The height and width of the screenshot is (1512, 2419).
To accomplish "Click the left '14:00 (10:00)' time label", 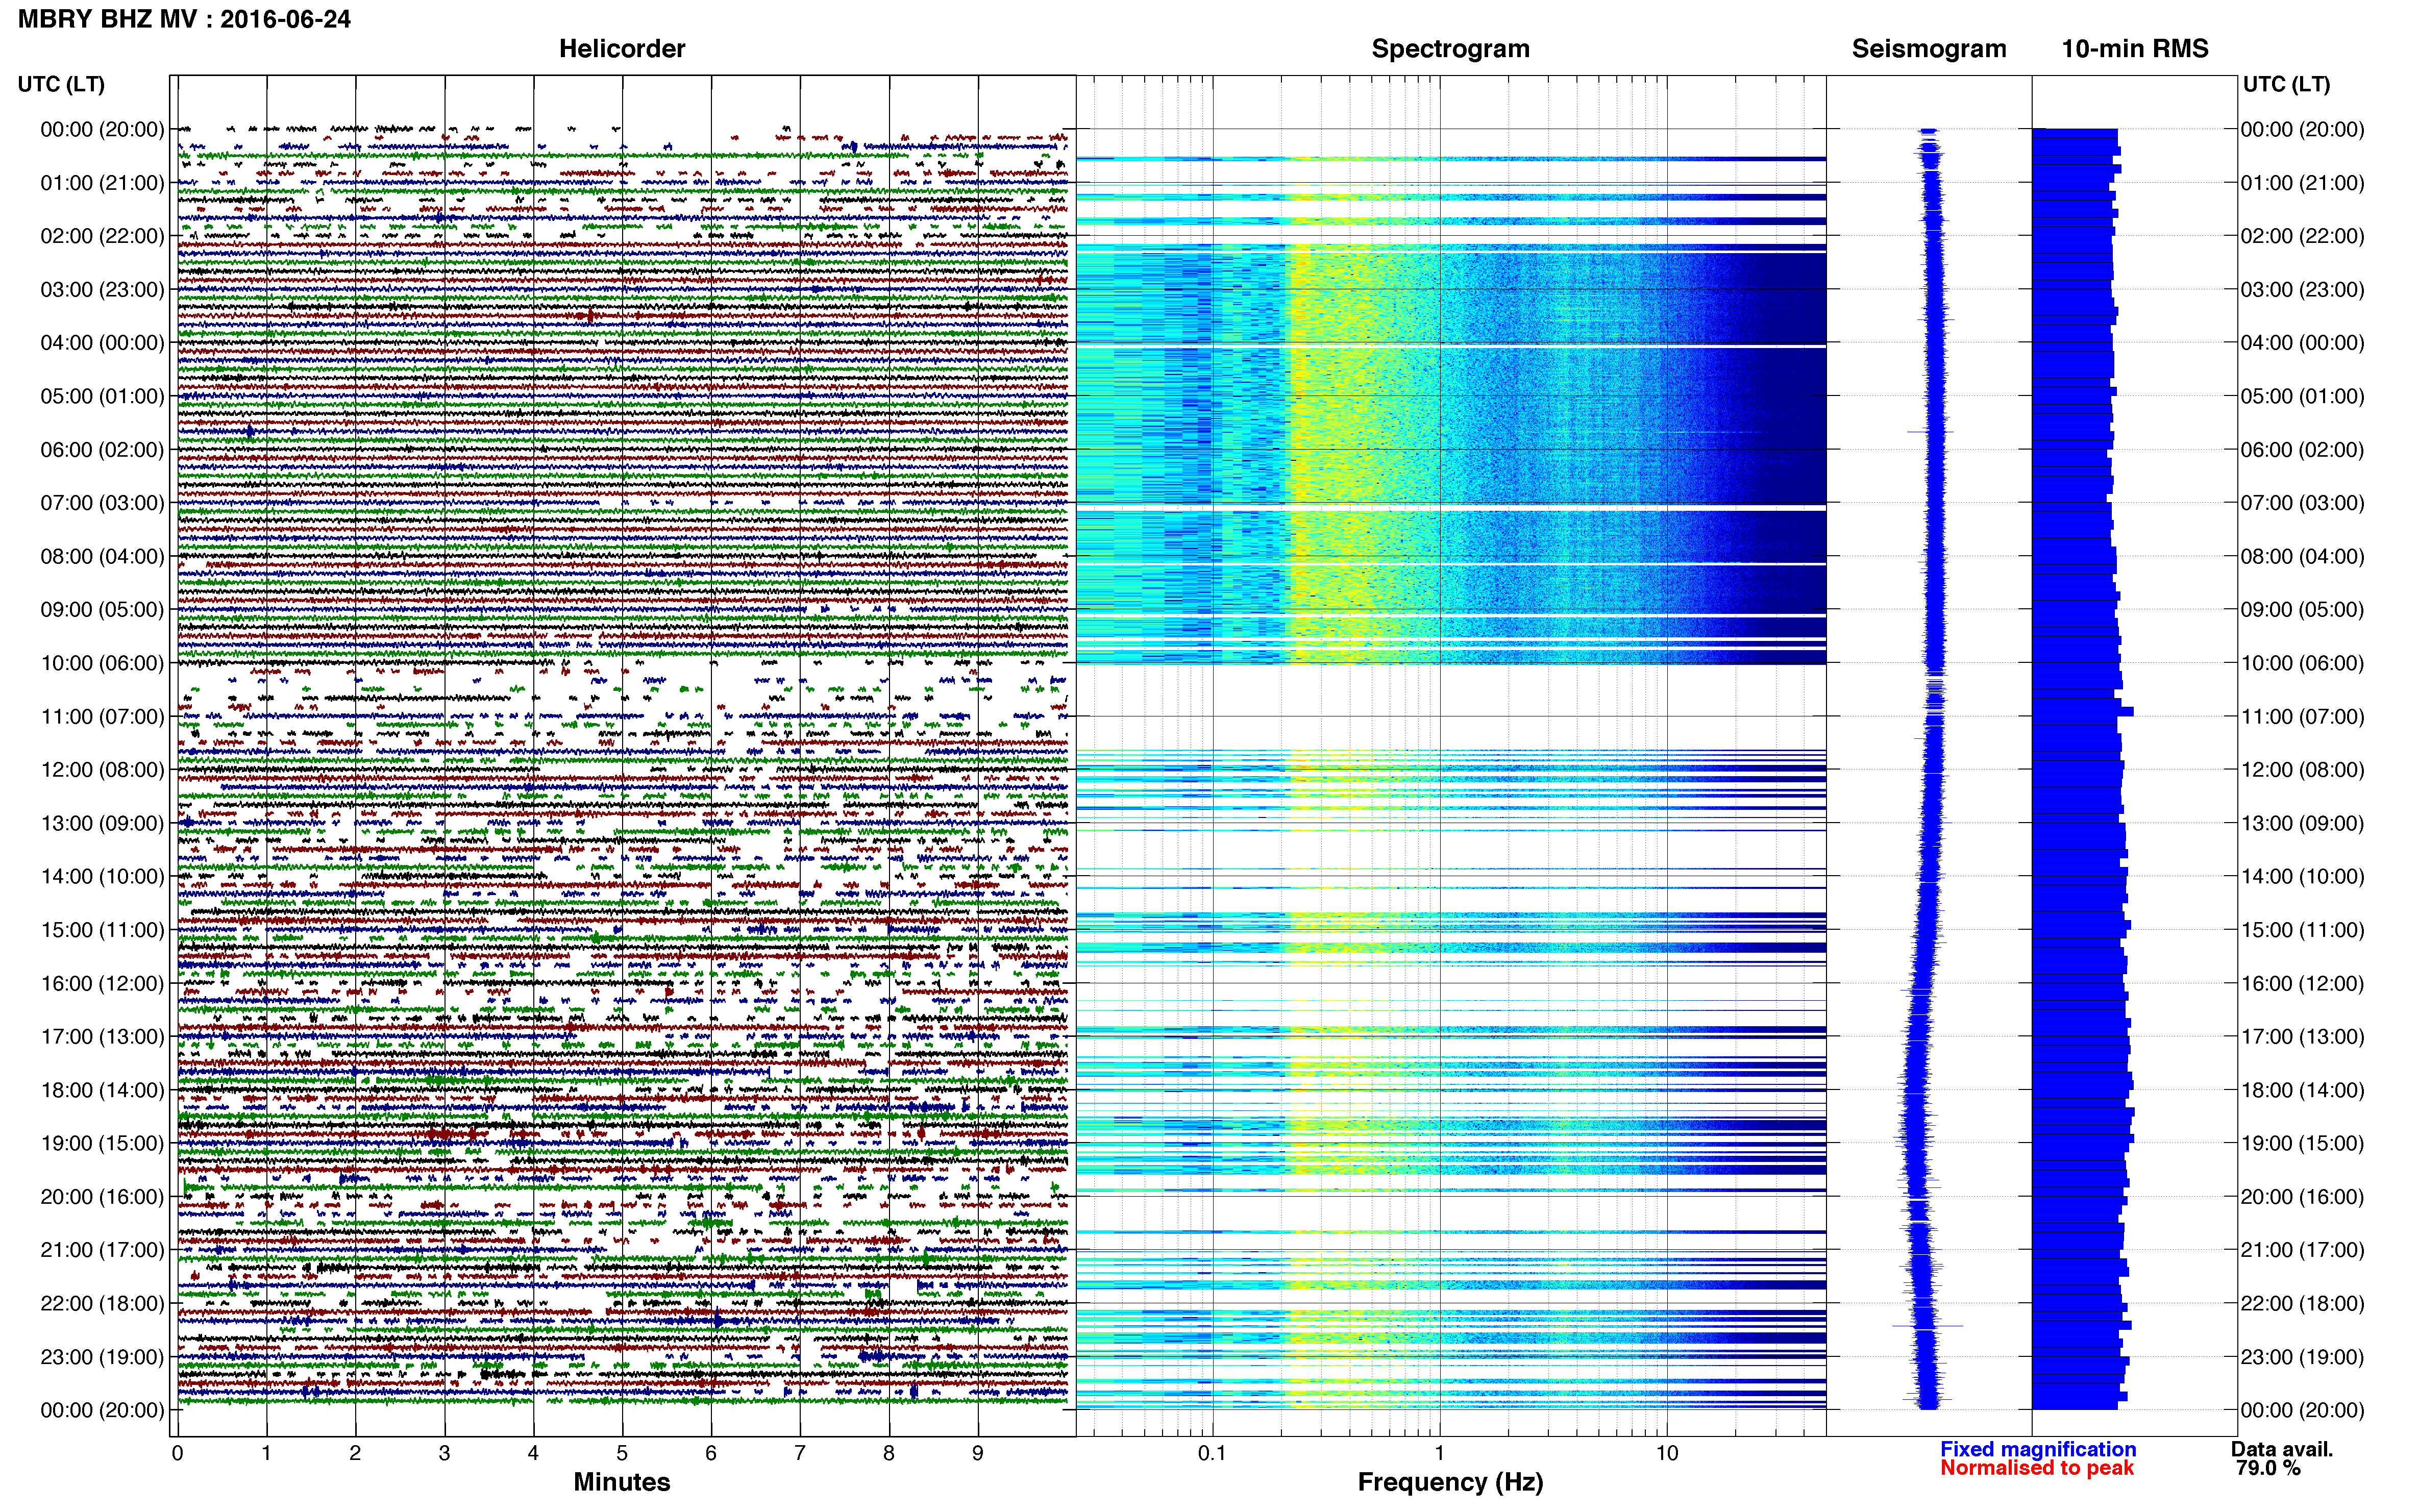I will tap(102, 877).
